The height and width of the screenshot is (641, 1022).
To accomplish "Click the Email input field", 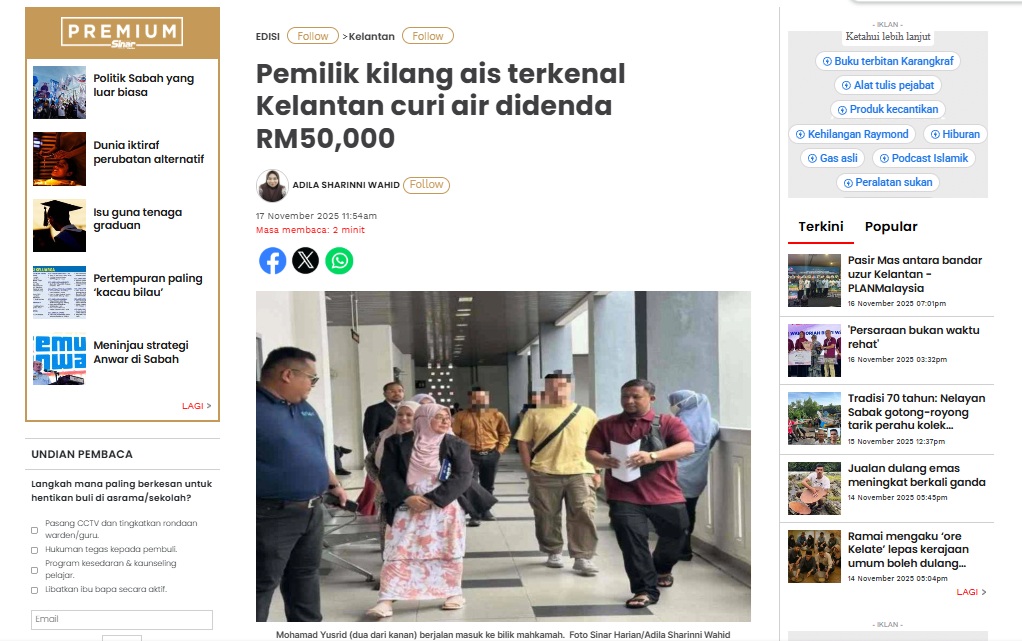I will pos(122,619).
